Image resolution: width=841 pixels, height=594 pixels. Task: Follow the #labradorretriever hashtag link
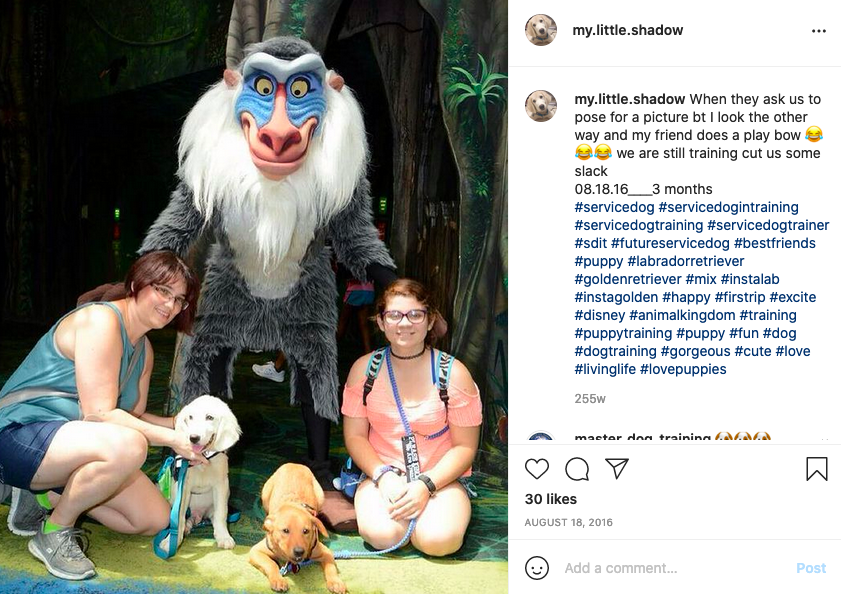[685, 261]
